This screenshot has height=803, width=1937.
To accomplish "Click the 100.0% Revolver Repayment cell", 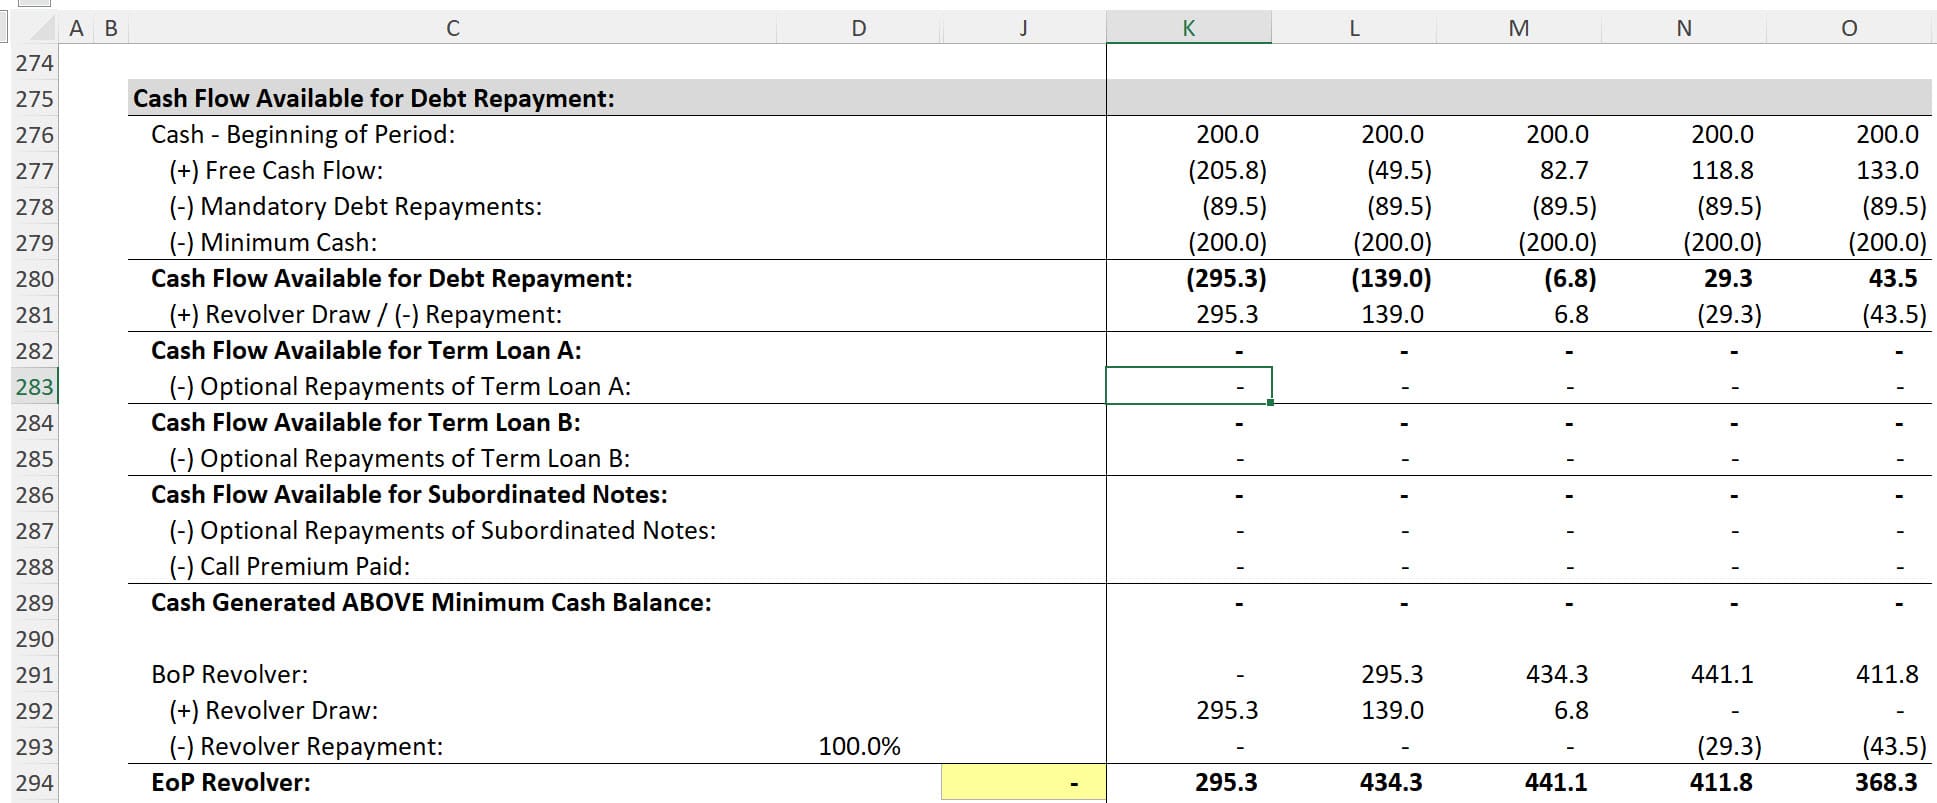I will [x=859, y=747].
